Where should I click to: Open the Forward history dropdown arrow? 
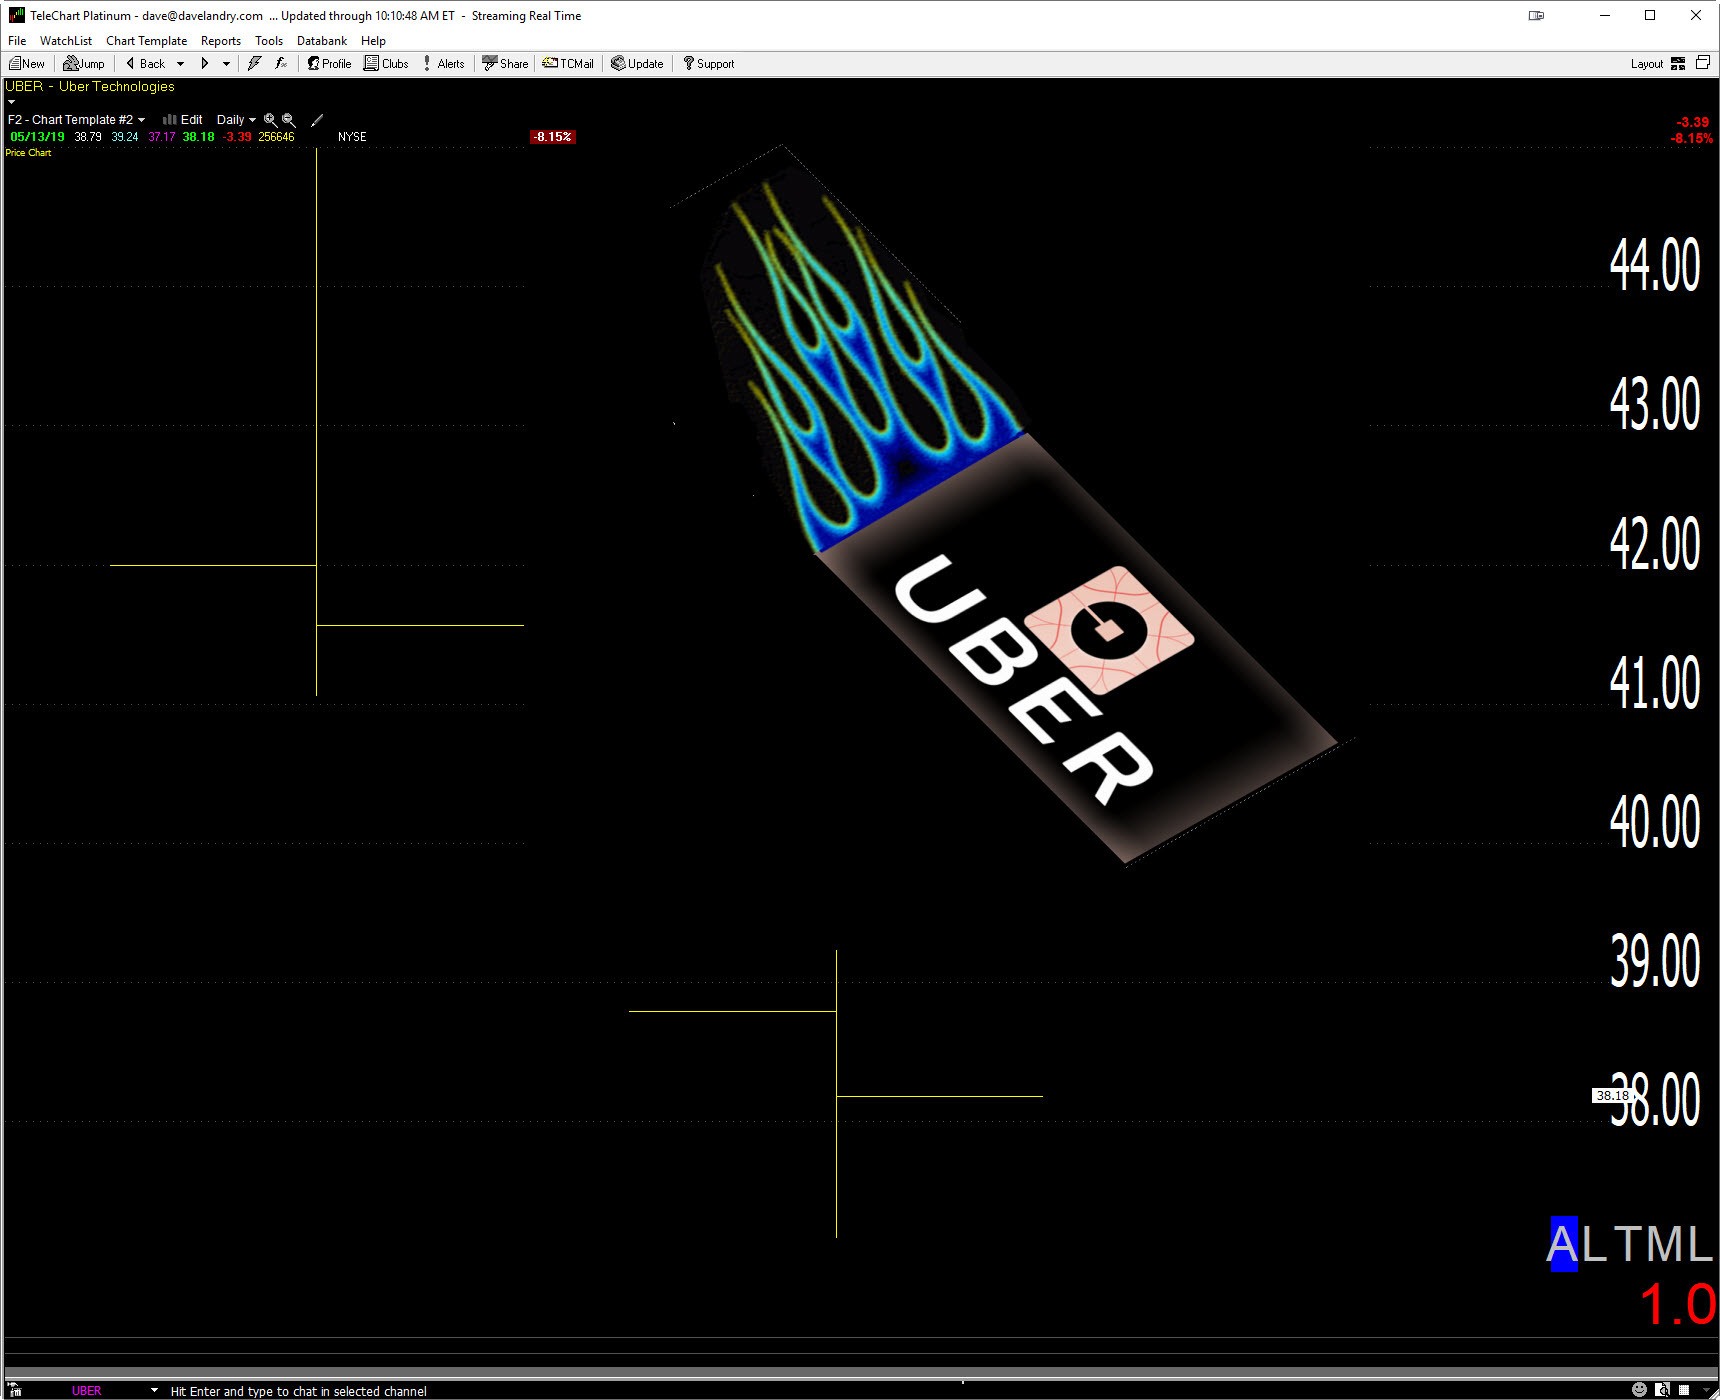pos(227,63)
